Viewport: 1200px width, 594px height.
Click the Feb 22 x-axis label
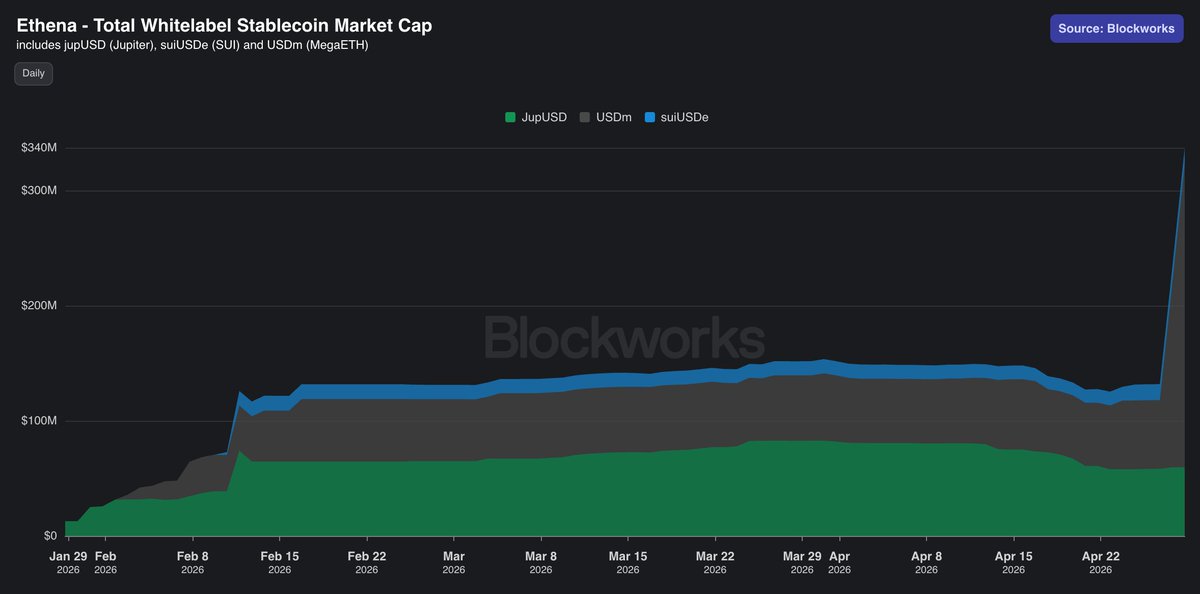pyautogui.click(x=366, y=562)
